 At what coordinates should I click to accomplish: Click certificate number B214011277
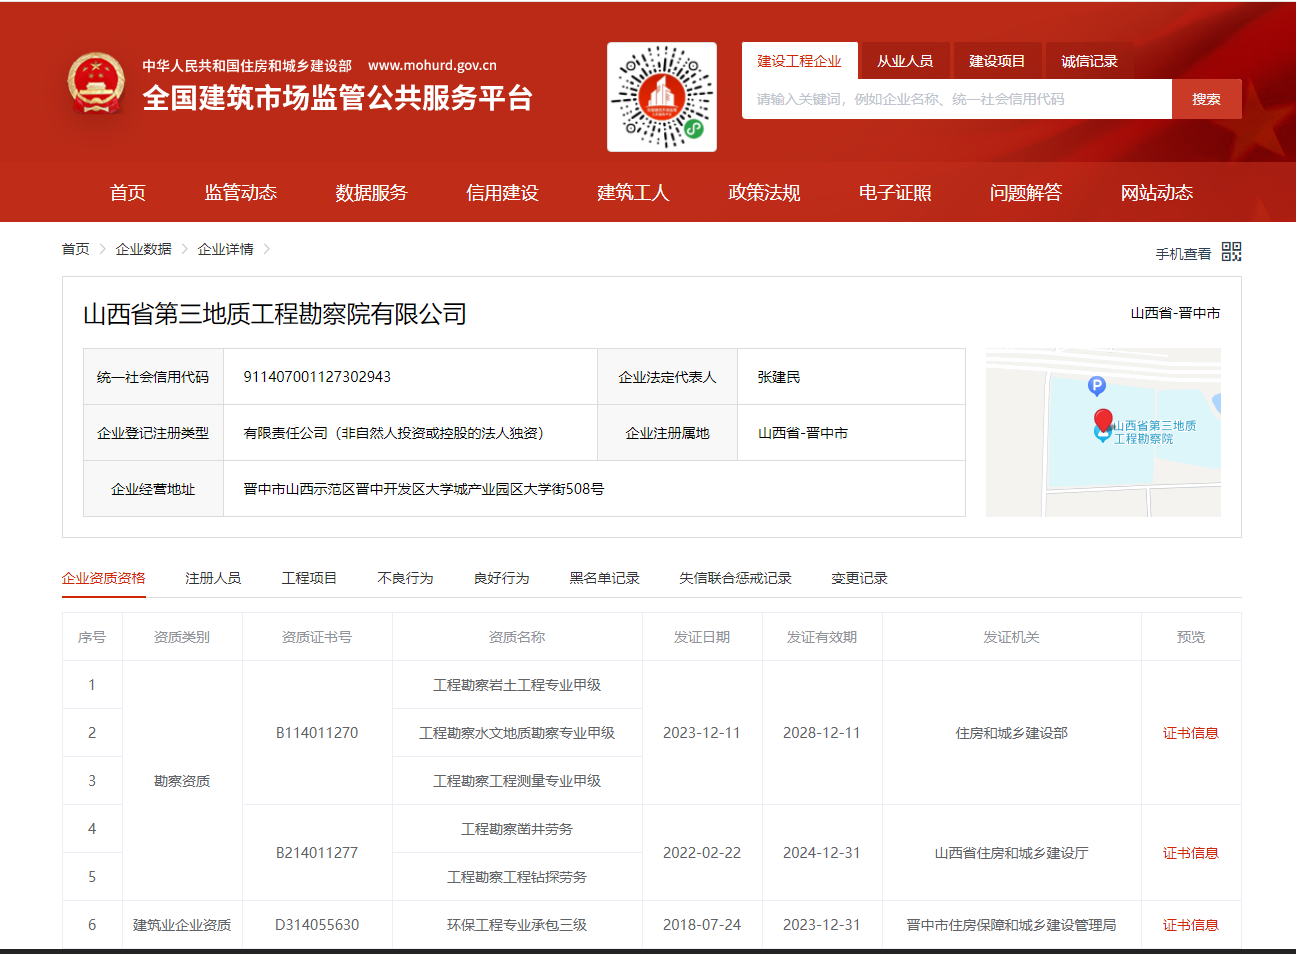317,853
